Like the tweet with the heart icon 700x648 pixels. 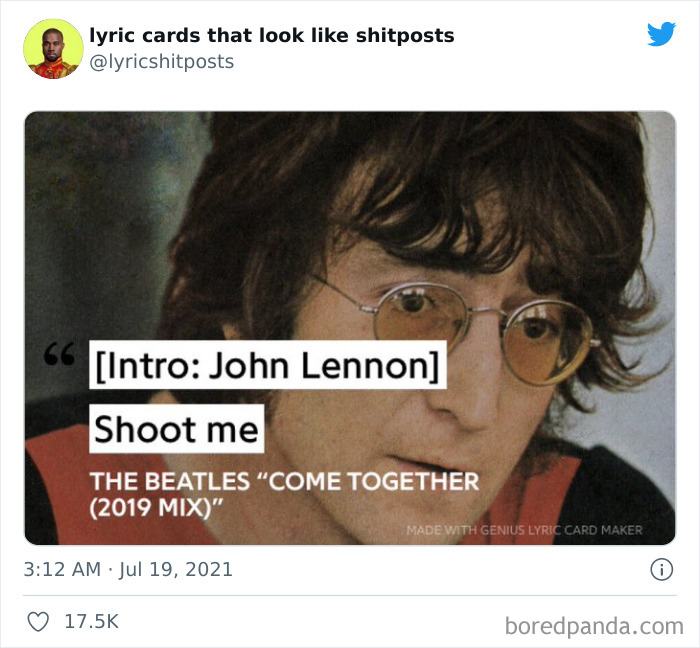pyautogui.click(x=38, y=622)
